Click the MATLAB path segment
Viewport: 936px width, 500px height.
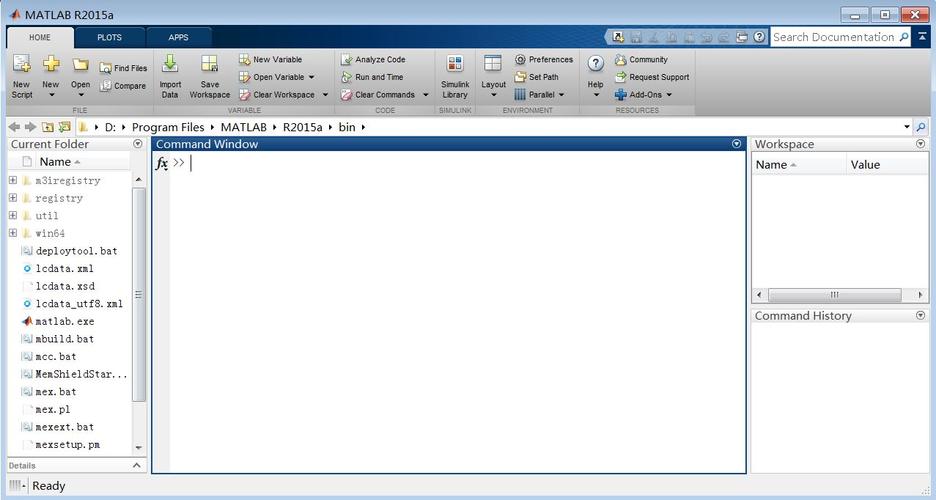(244, 127)
